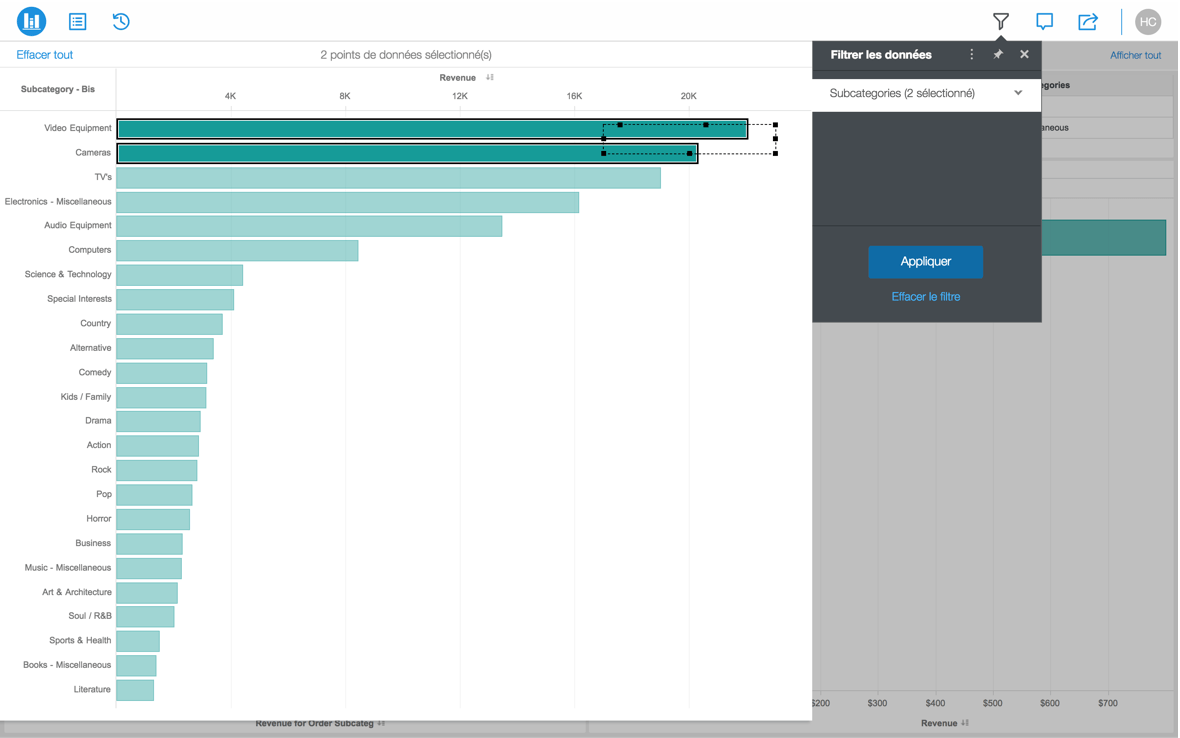This screenshot has height=738, width=1180.
Task: Select the Computers bar
Action: (x=237, y=251)
